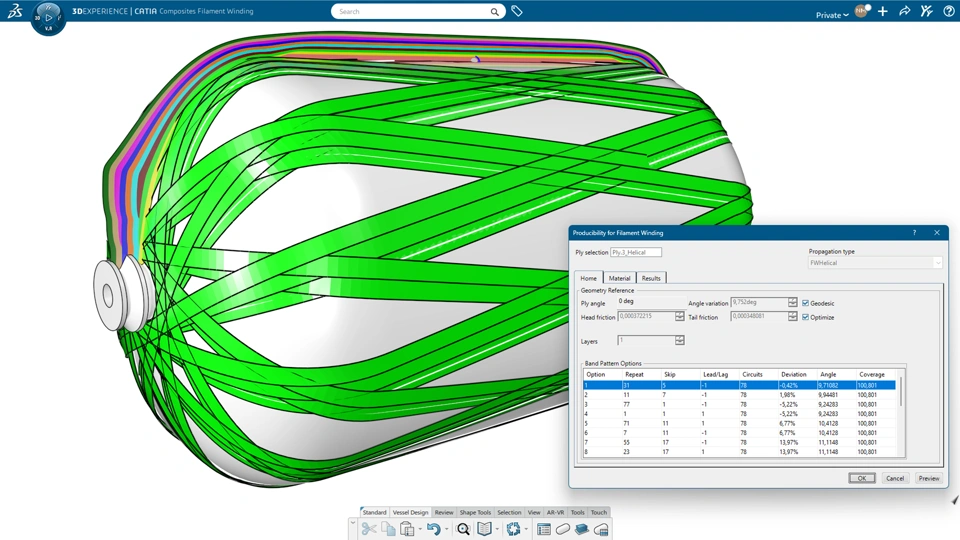
Task: Open the Propagation type dropdown
Action: tap(875, 263)
